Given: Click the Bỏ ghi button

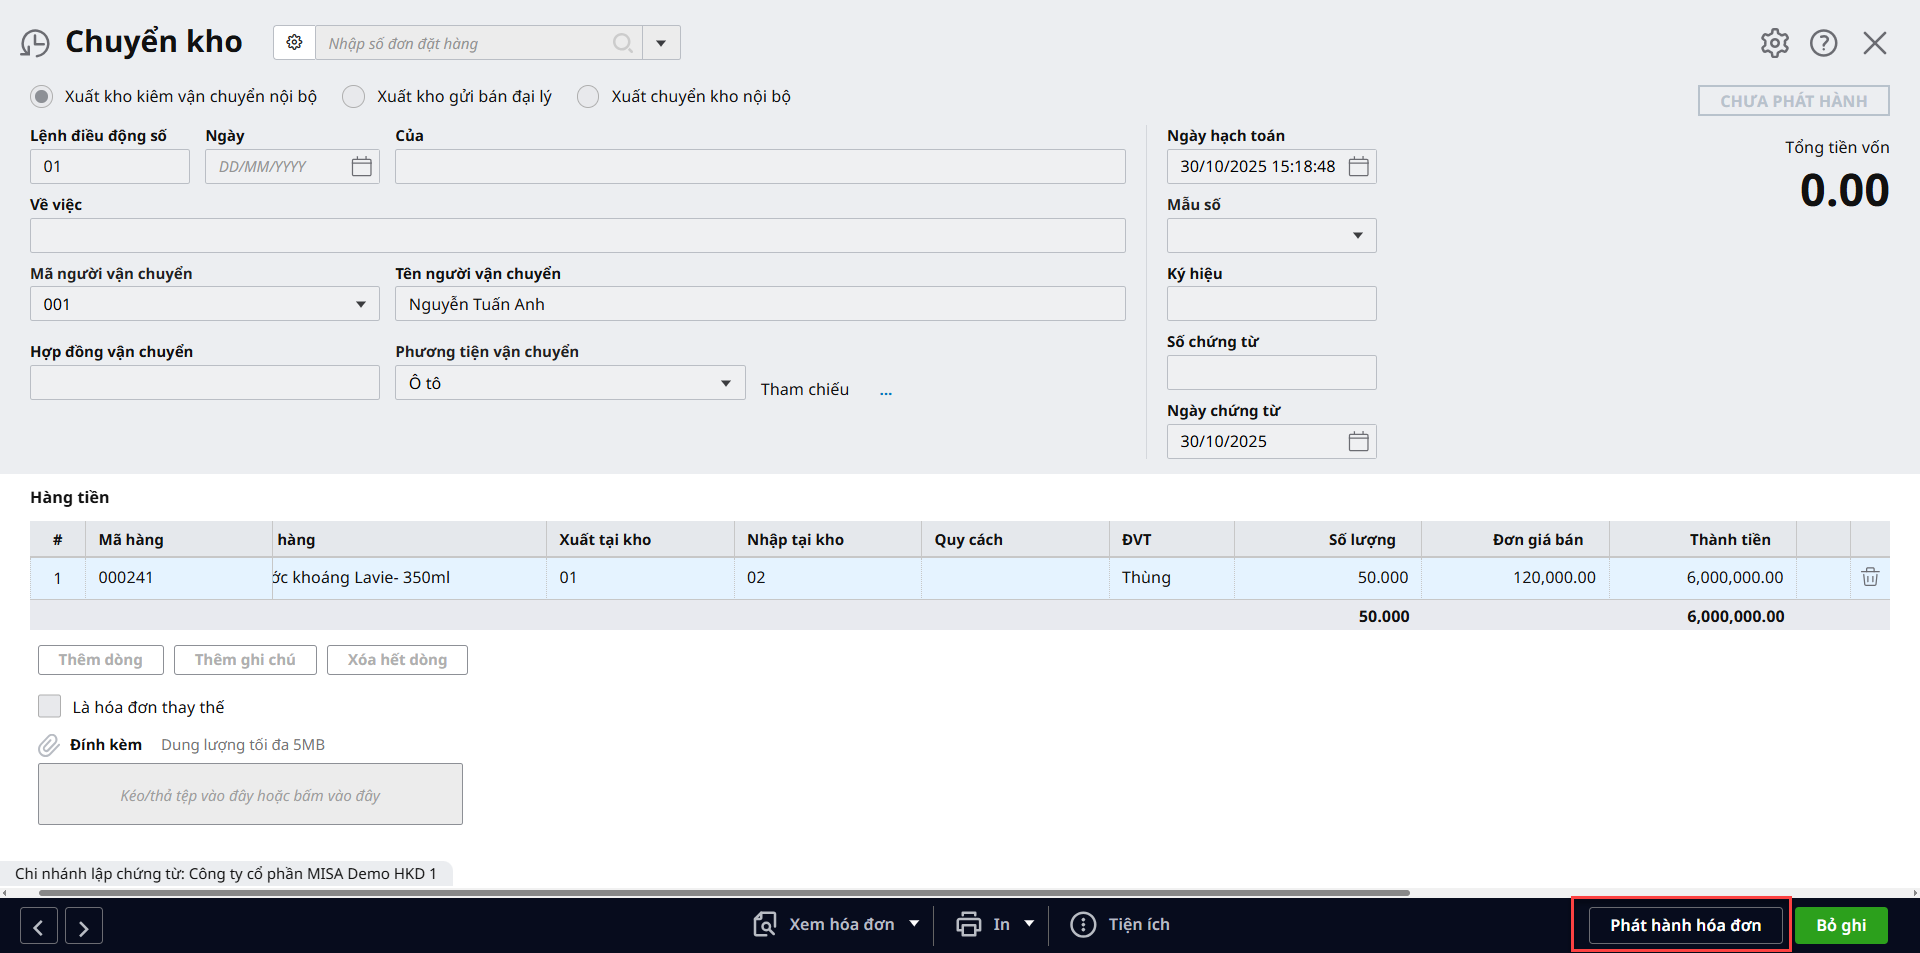Looking at the screenshot, I should click(x=1840, y=925).
